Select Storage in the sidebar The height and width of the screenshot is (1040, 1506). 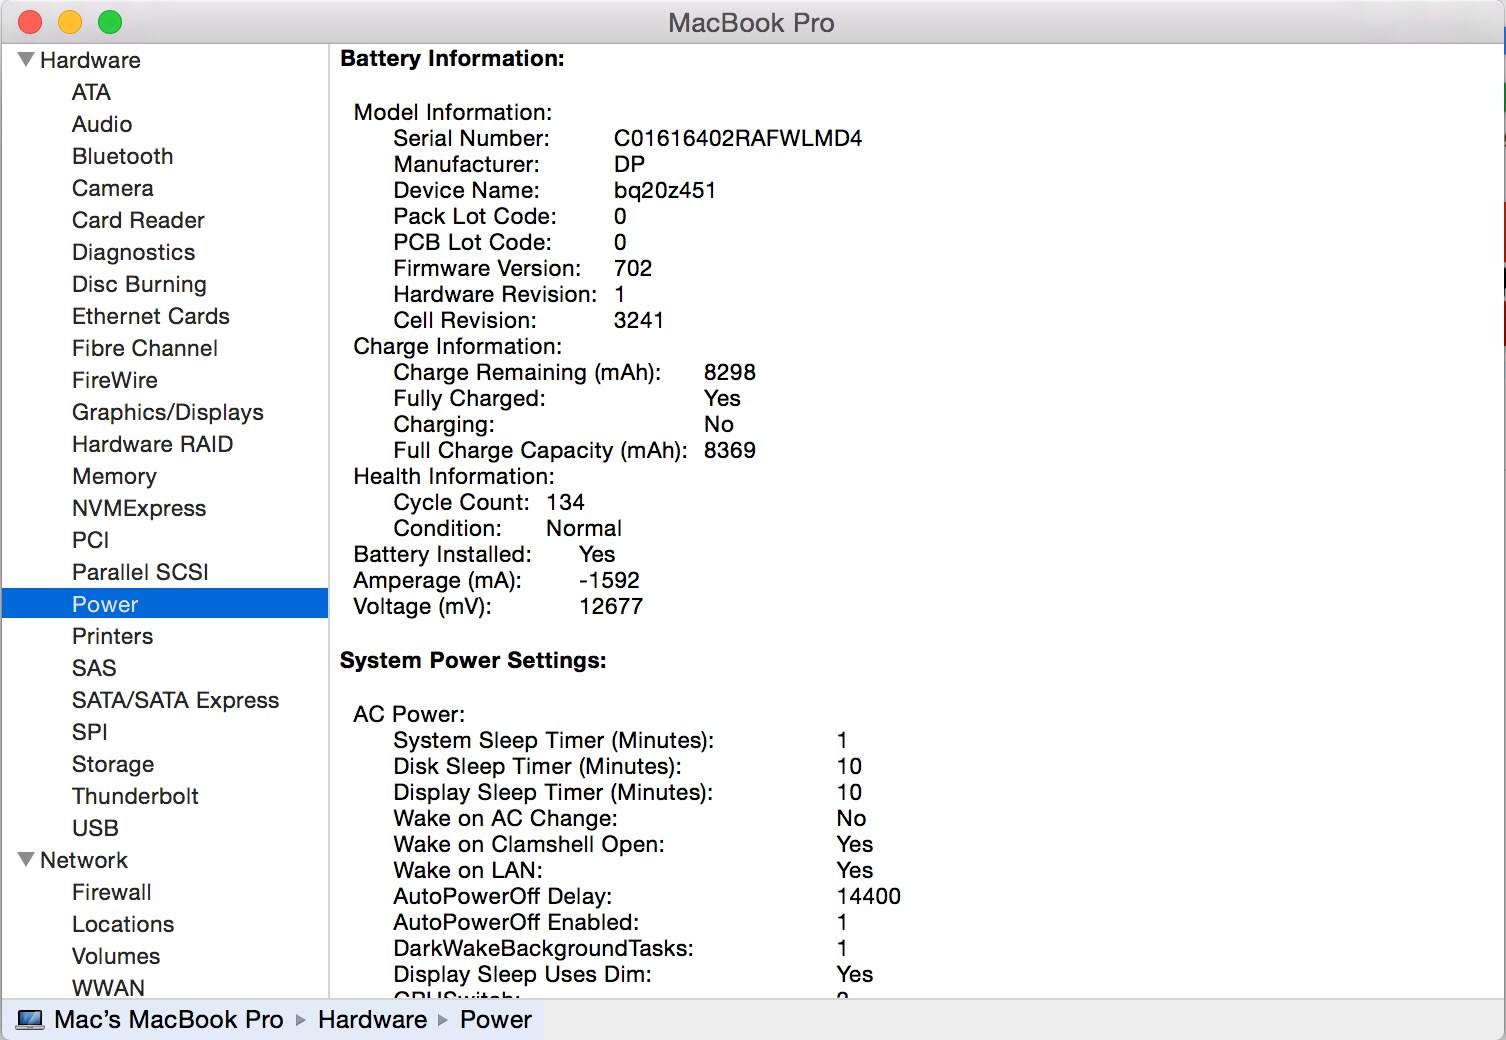(x=113, y=764)
